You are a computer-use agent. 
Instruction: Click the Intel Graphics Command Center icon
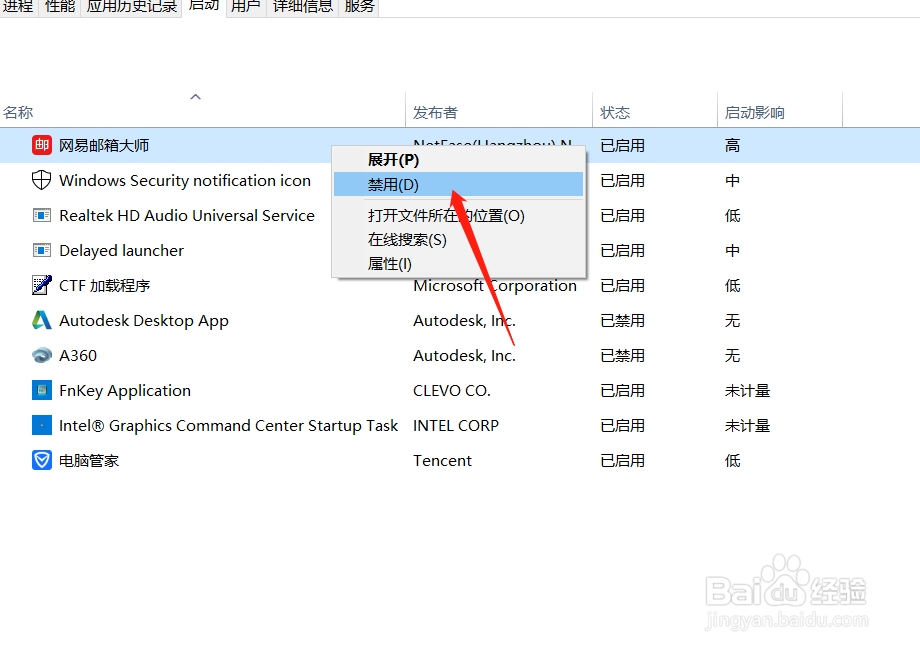click(x=41, y=425)
